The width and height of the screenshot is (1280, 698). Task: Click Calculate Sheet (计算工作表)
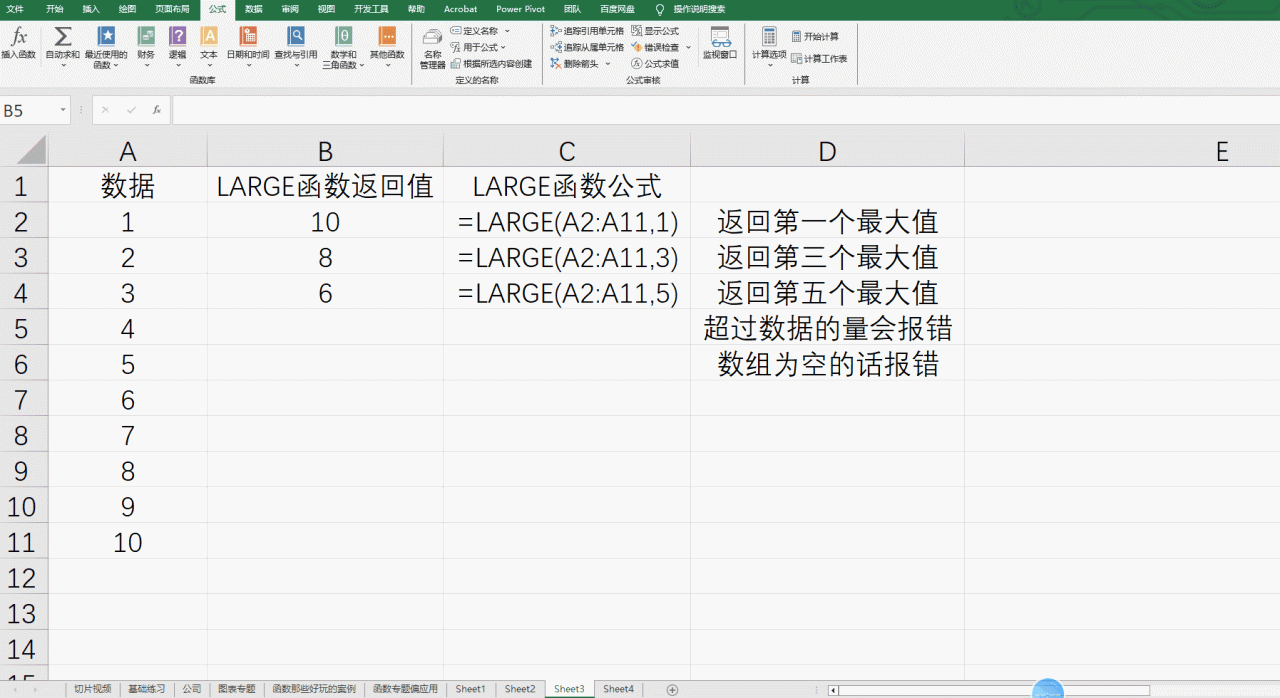point(819,59)
